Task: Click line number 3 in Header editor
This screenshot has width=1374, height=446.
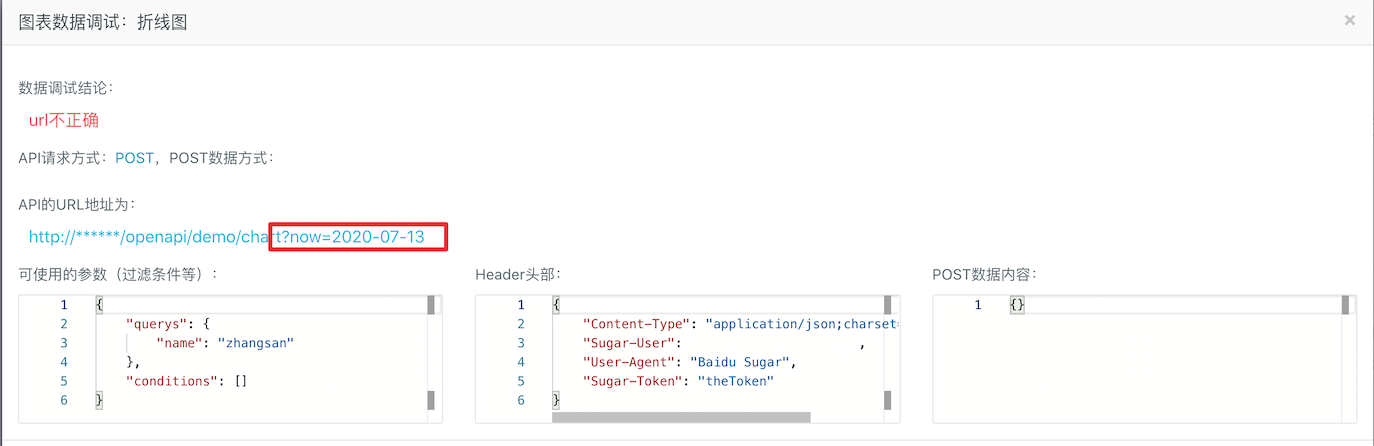Action: pyautogui.click(x=520, y=343)
